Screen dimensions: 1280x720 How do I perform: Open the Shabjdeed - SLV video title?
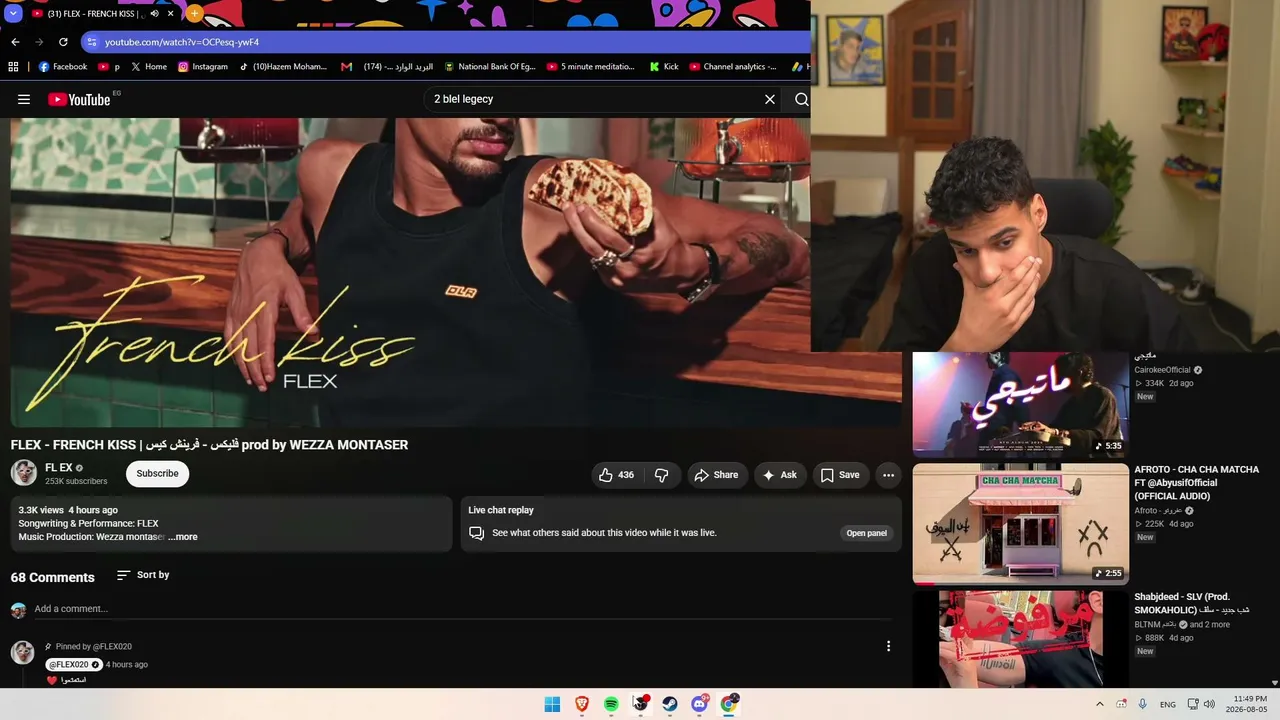1192,603
